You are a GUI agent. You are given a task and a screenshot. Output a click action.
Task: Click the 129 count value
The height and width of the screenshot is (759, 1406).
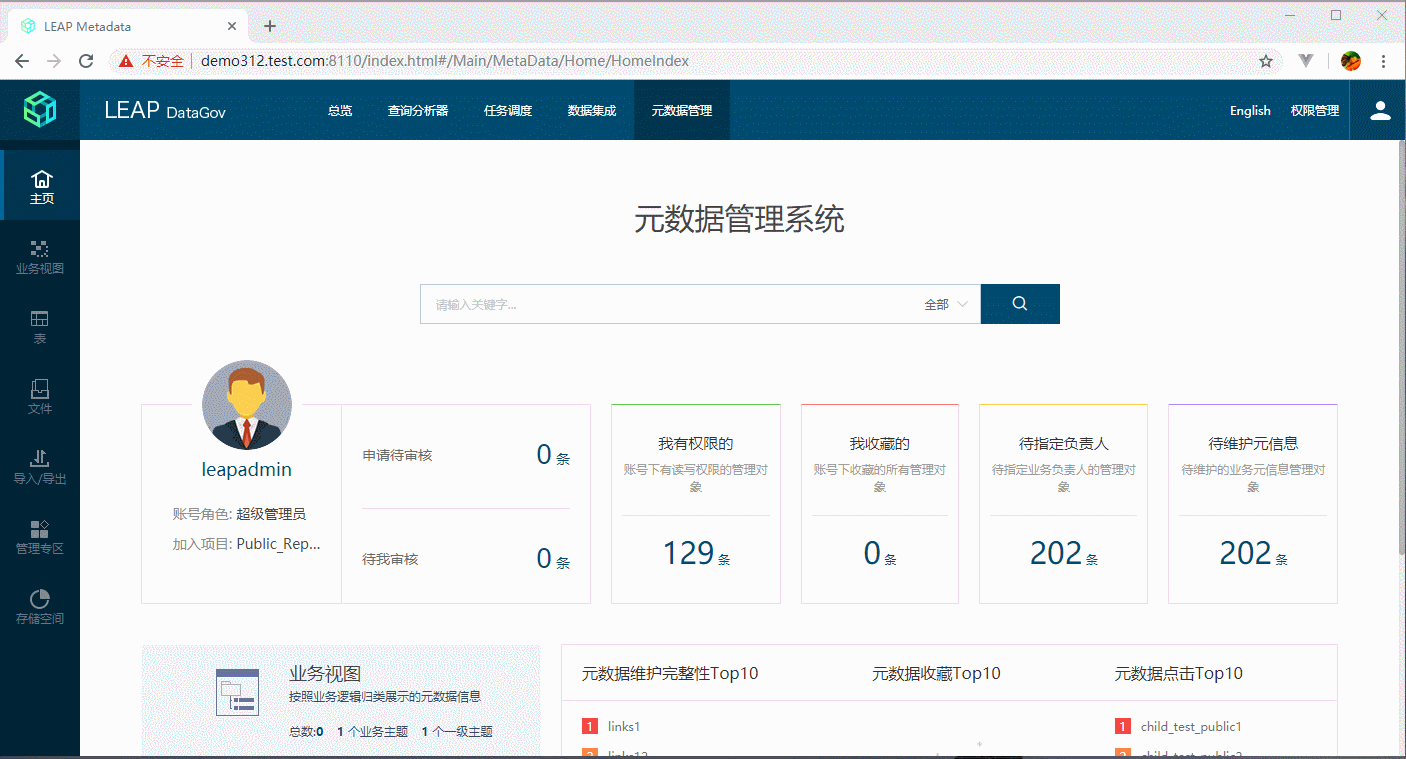coord(688,553)
